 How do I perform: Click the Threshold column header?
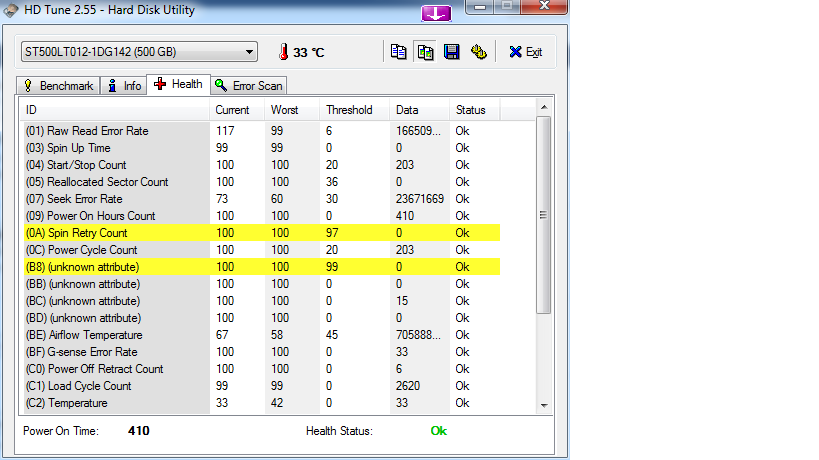(x=354, y=110)
